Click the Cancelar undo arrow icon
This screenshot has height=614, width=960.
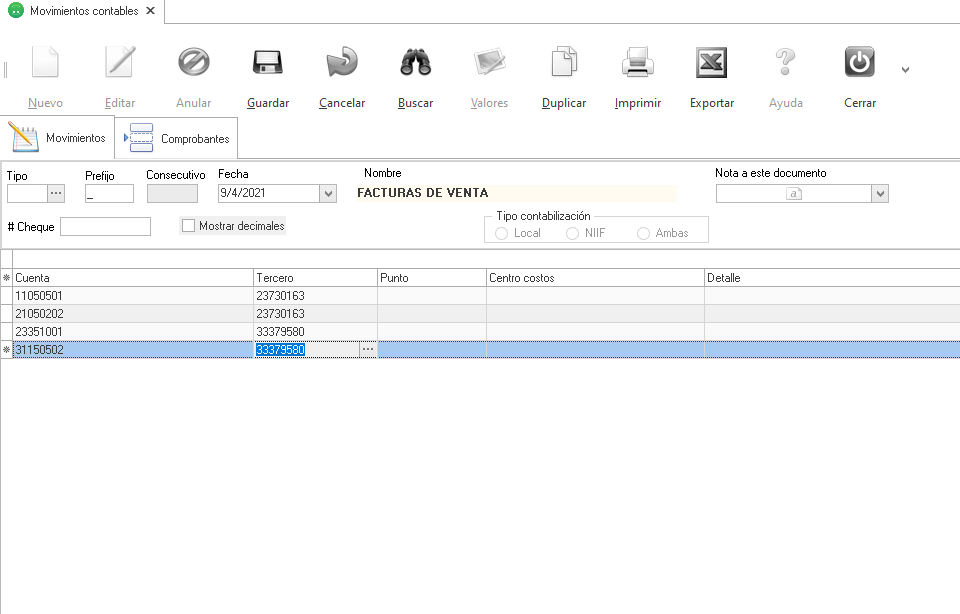click(x=342, y=64)
